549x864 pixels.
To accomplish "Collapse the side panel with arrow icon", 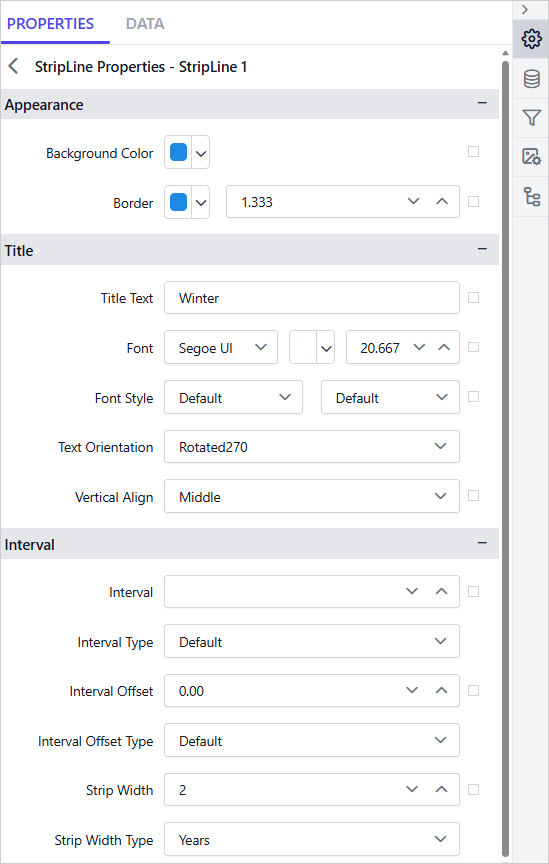I will tap(525, 9).
